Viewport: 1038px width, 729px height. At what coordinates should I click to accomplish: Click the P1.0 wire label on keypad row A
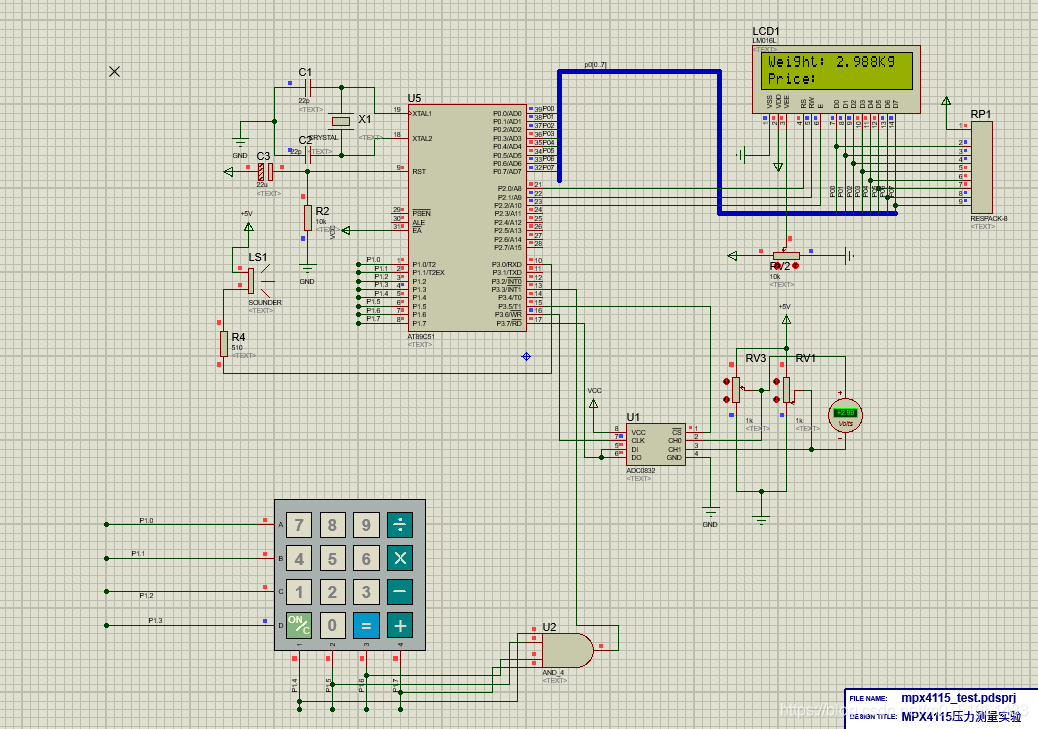click(146, 520)
